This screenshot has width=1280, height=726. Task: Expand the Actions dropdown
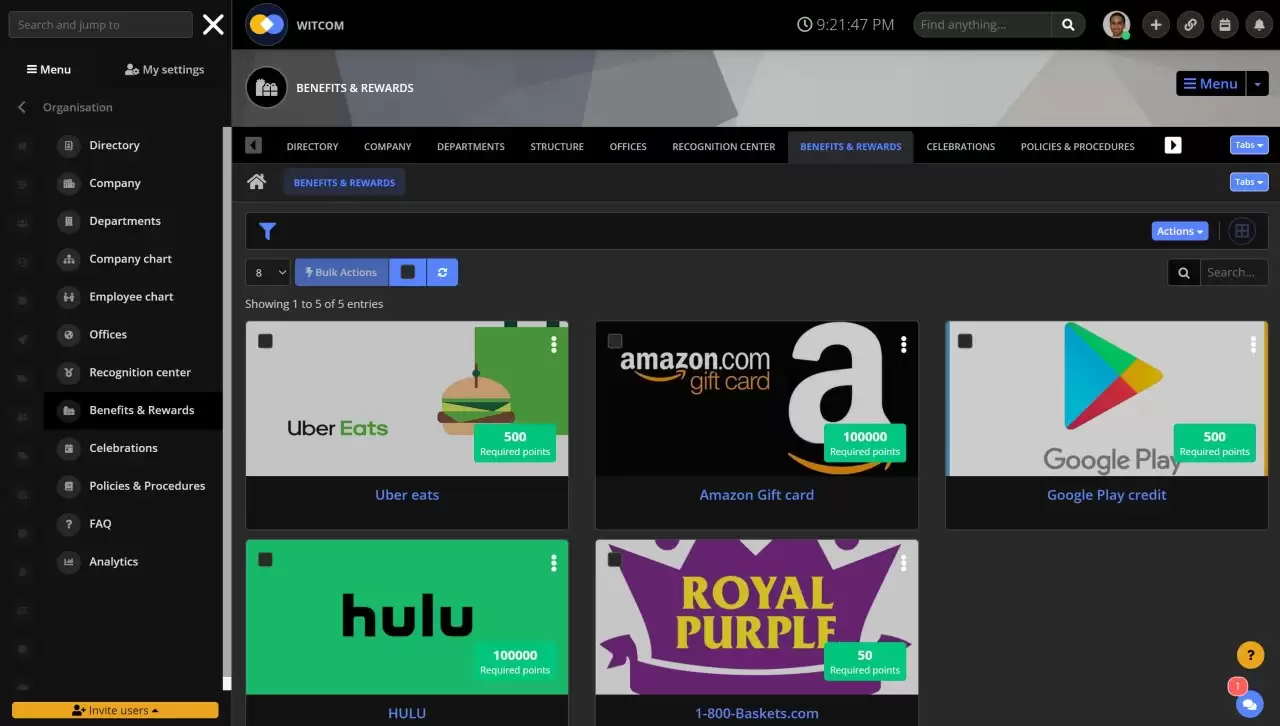pyautogui.click(x=1179, y=231)
